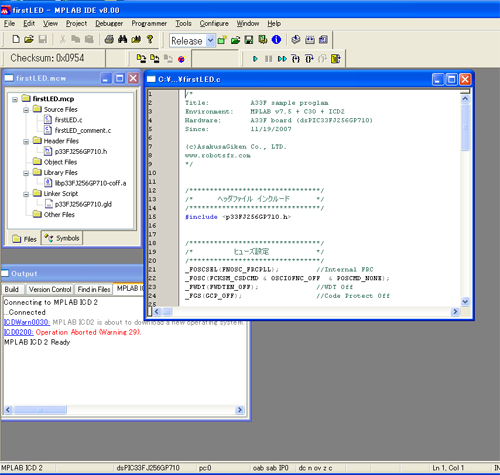The image size is (500, 475).
Task: Click the Step Into debugger icon
Action: click(296, 59)
